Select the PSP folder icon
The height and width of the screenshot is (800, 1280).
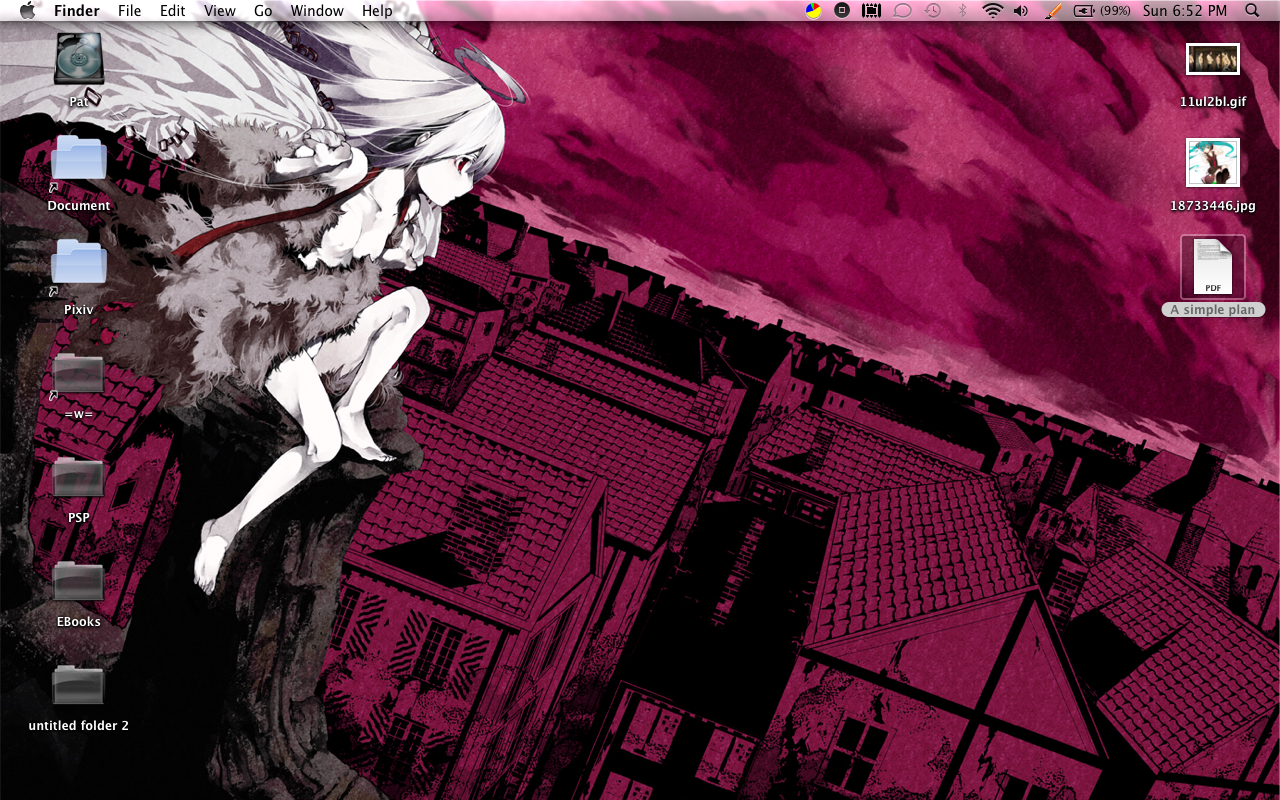click(x=79, y=480)
